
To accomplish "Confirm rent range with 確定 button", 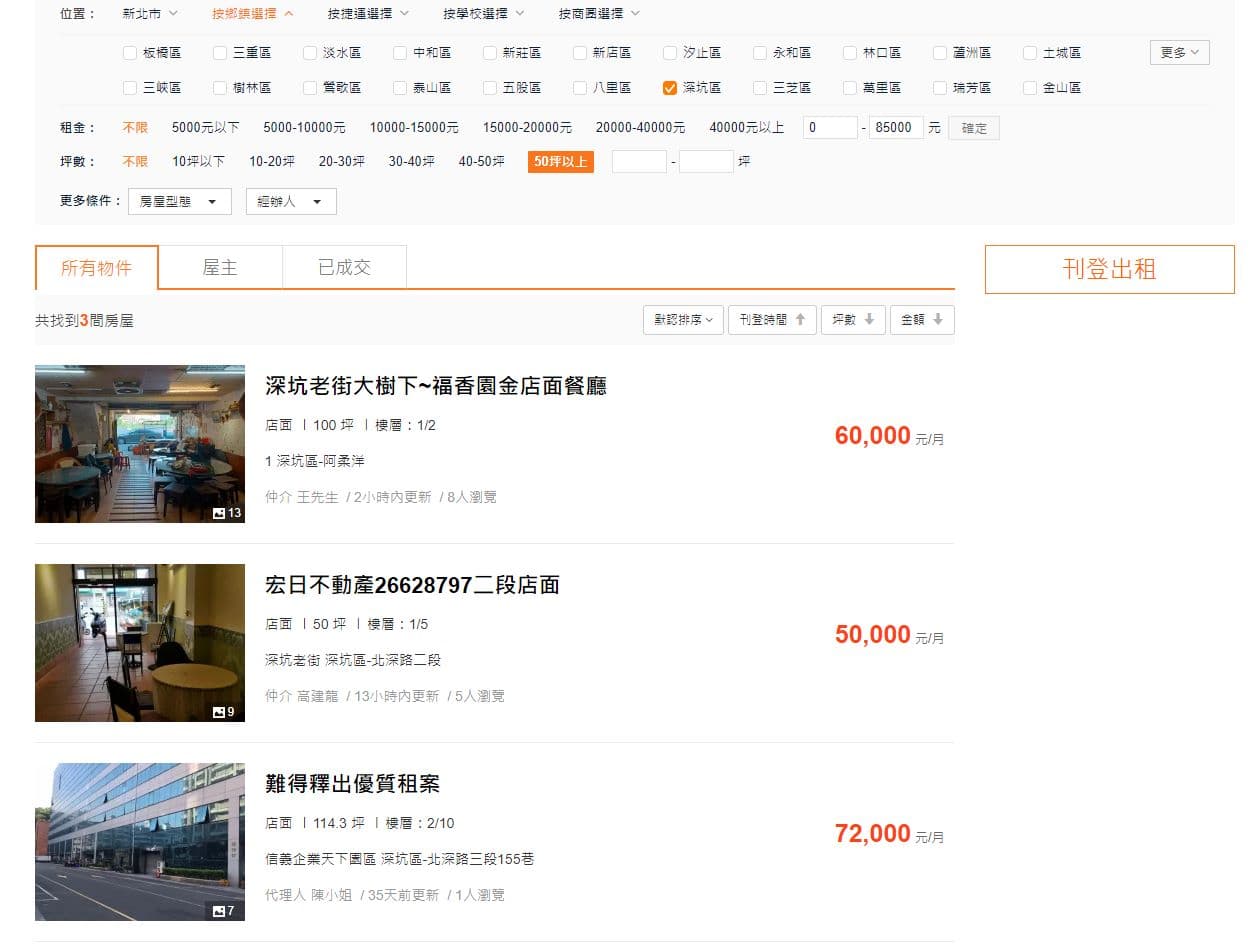I will (x=974, y=128).
